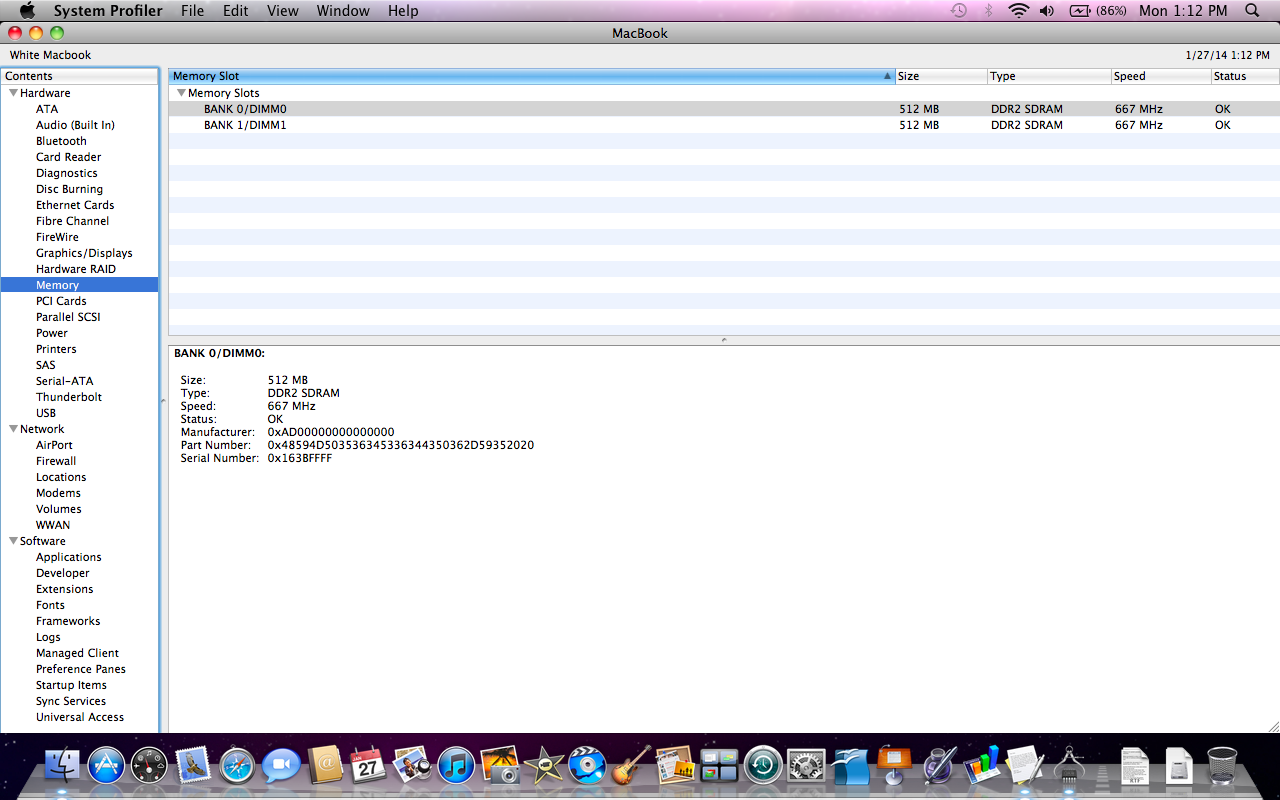Screen dimensions: 1280x800
Task: Select the BANK 0/DIMM0 row
Action: tap(724, 109)
